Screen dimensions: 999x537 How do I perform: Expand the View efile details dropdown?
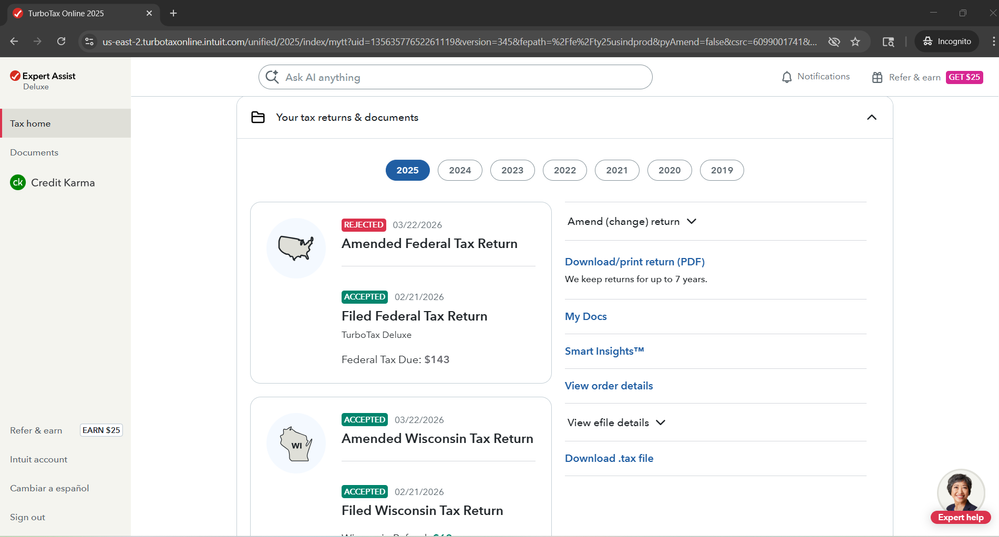point(616,422)
